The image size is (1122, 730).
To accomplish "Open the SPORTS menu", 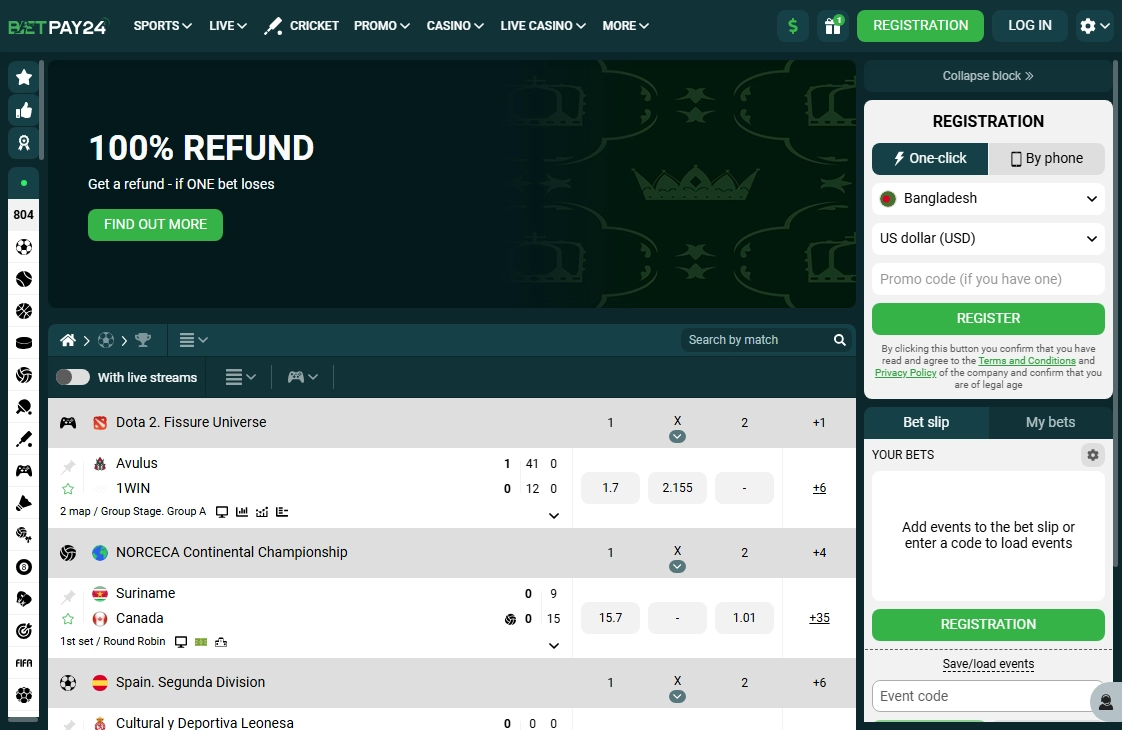I will coord(162,26).
